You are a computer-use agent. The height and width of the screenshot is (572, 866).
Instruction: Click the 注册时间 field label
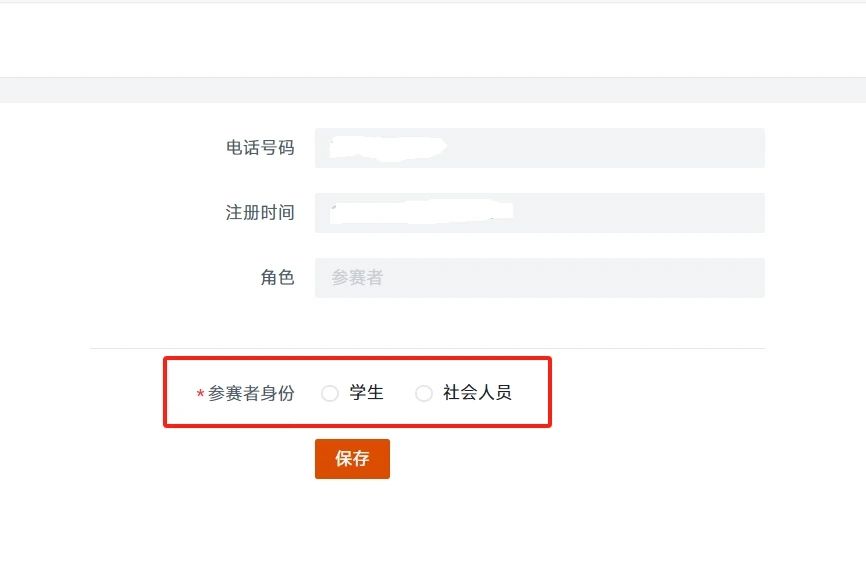(260, 213)
